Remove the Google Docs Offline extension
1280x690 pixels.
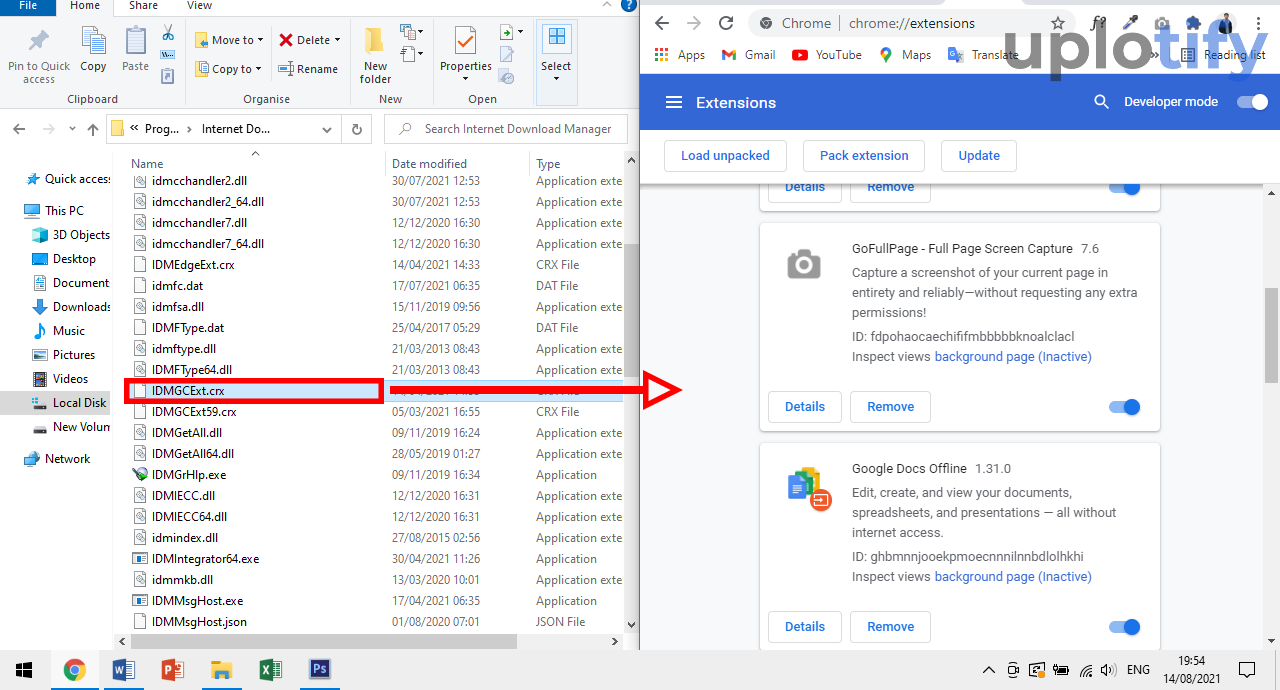pos(890,627)
